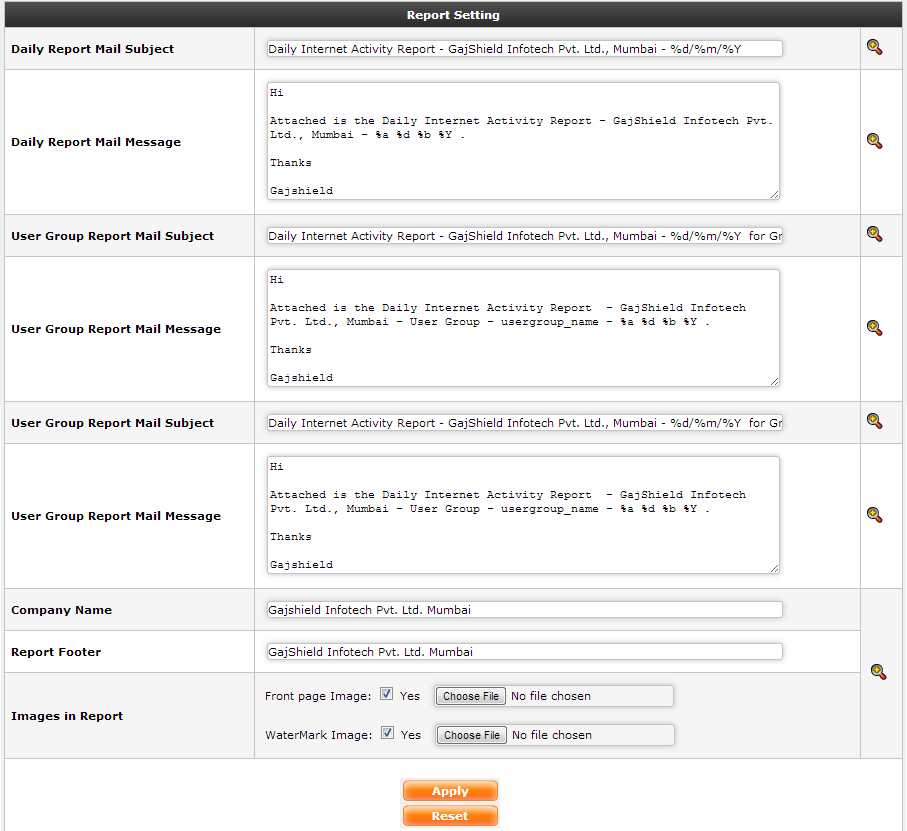907x831 pixels.
Task: Click magnifier icon beside Report Footer row
Action: pyautogui.click(x=877, y=672)
